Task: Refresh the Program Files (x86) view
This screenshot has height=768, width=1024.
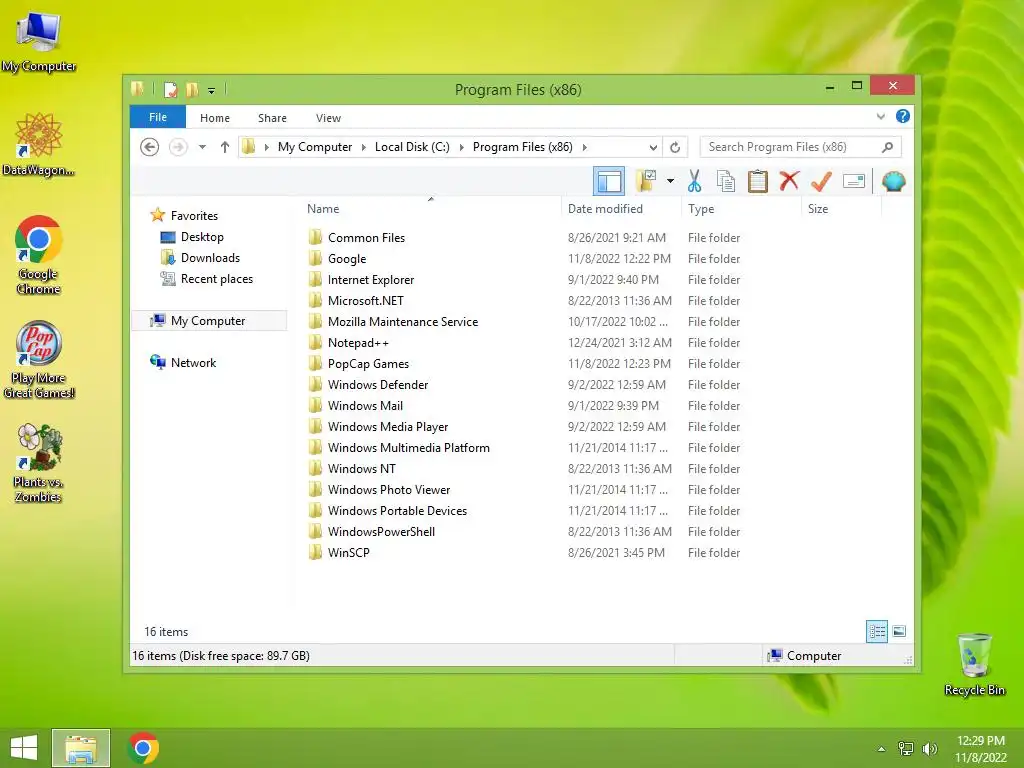Action: [x=675, y=147]
